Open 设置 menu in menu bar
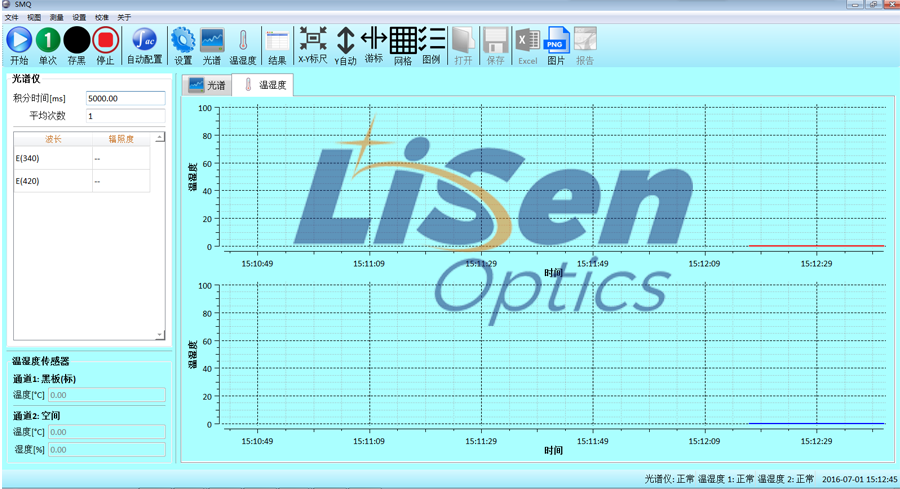Image resolution: width=900 pixels, height=489 pixels. click(x=79, y=17)
